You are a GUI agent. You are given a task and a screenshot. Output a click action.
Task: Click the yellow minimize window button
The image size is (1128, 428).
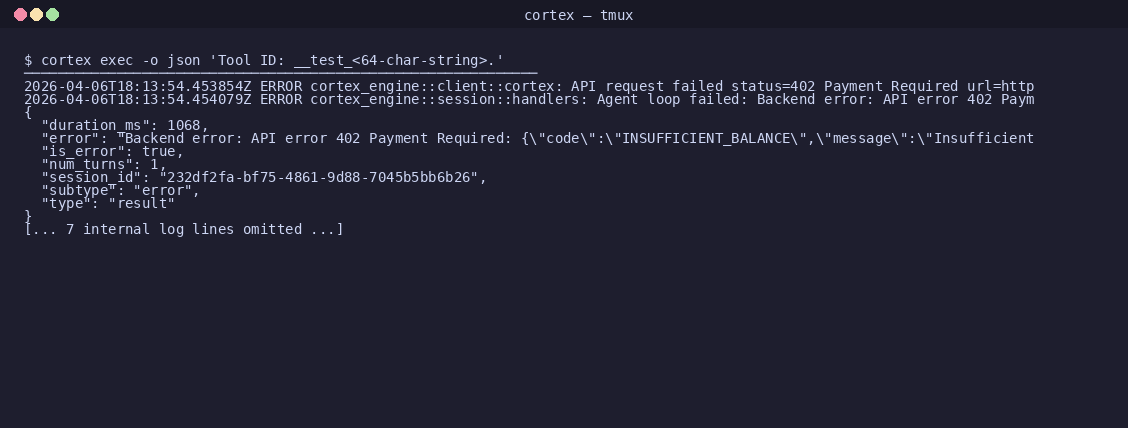point(37,14)
